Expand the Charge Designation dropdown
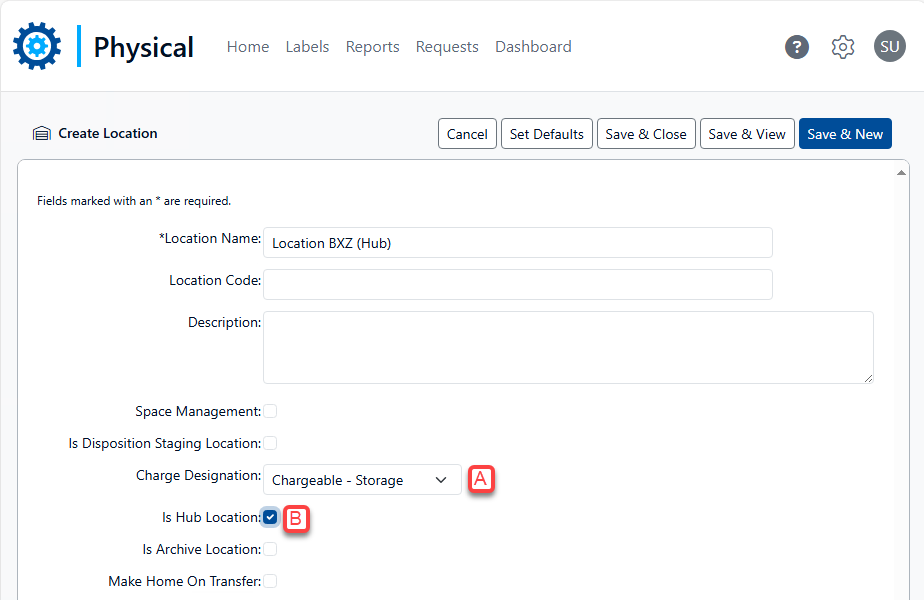Viewport: 924px width, 600px height. tap(361, 480)
